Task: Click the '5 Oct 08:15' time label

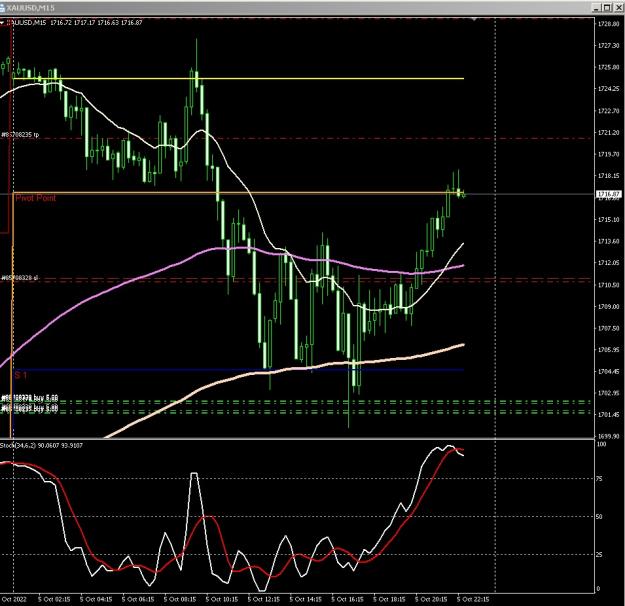Action: coord(180,599)
